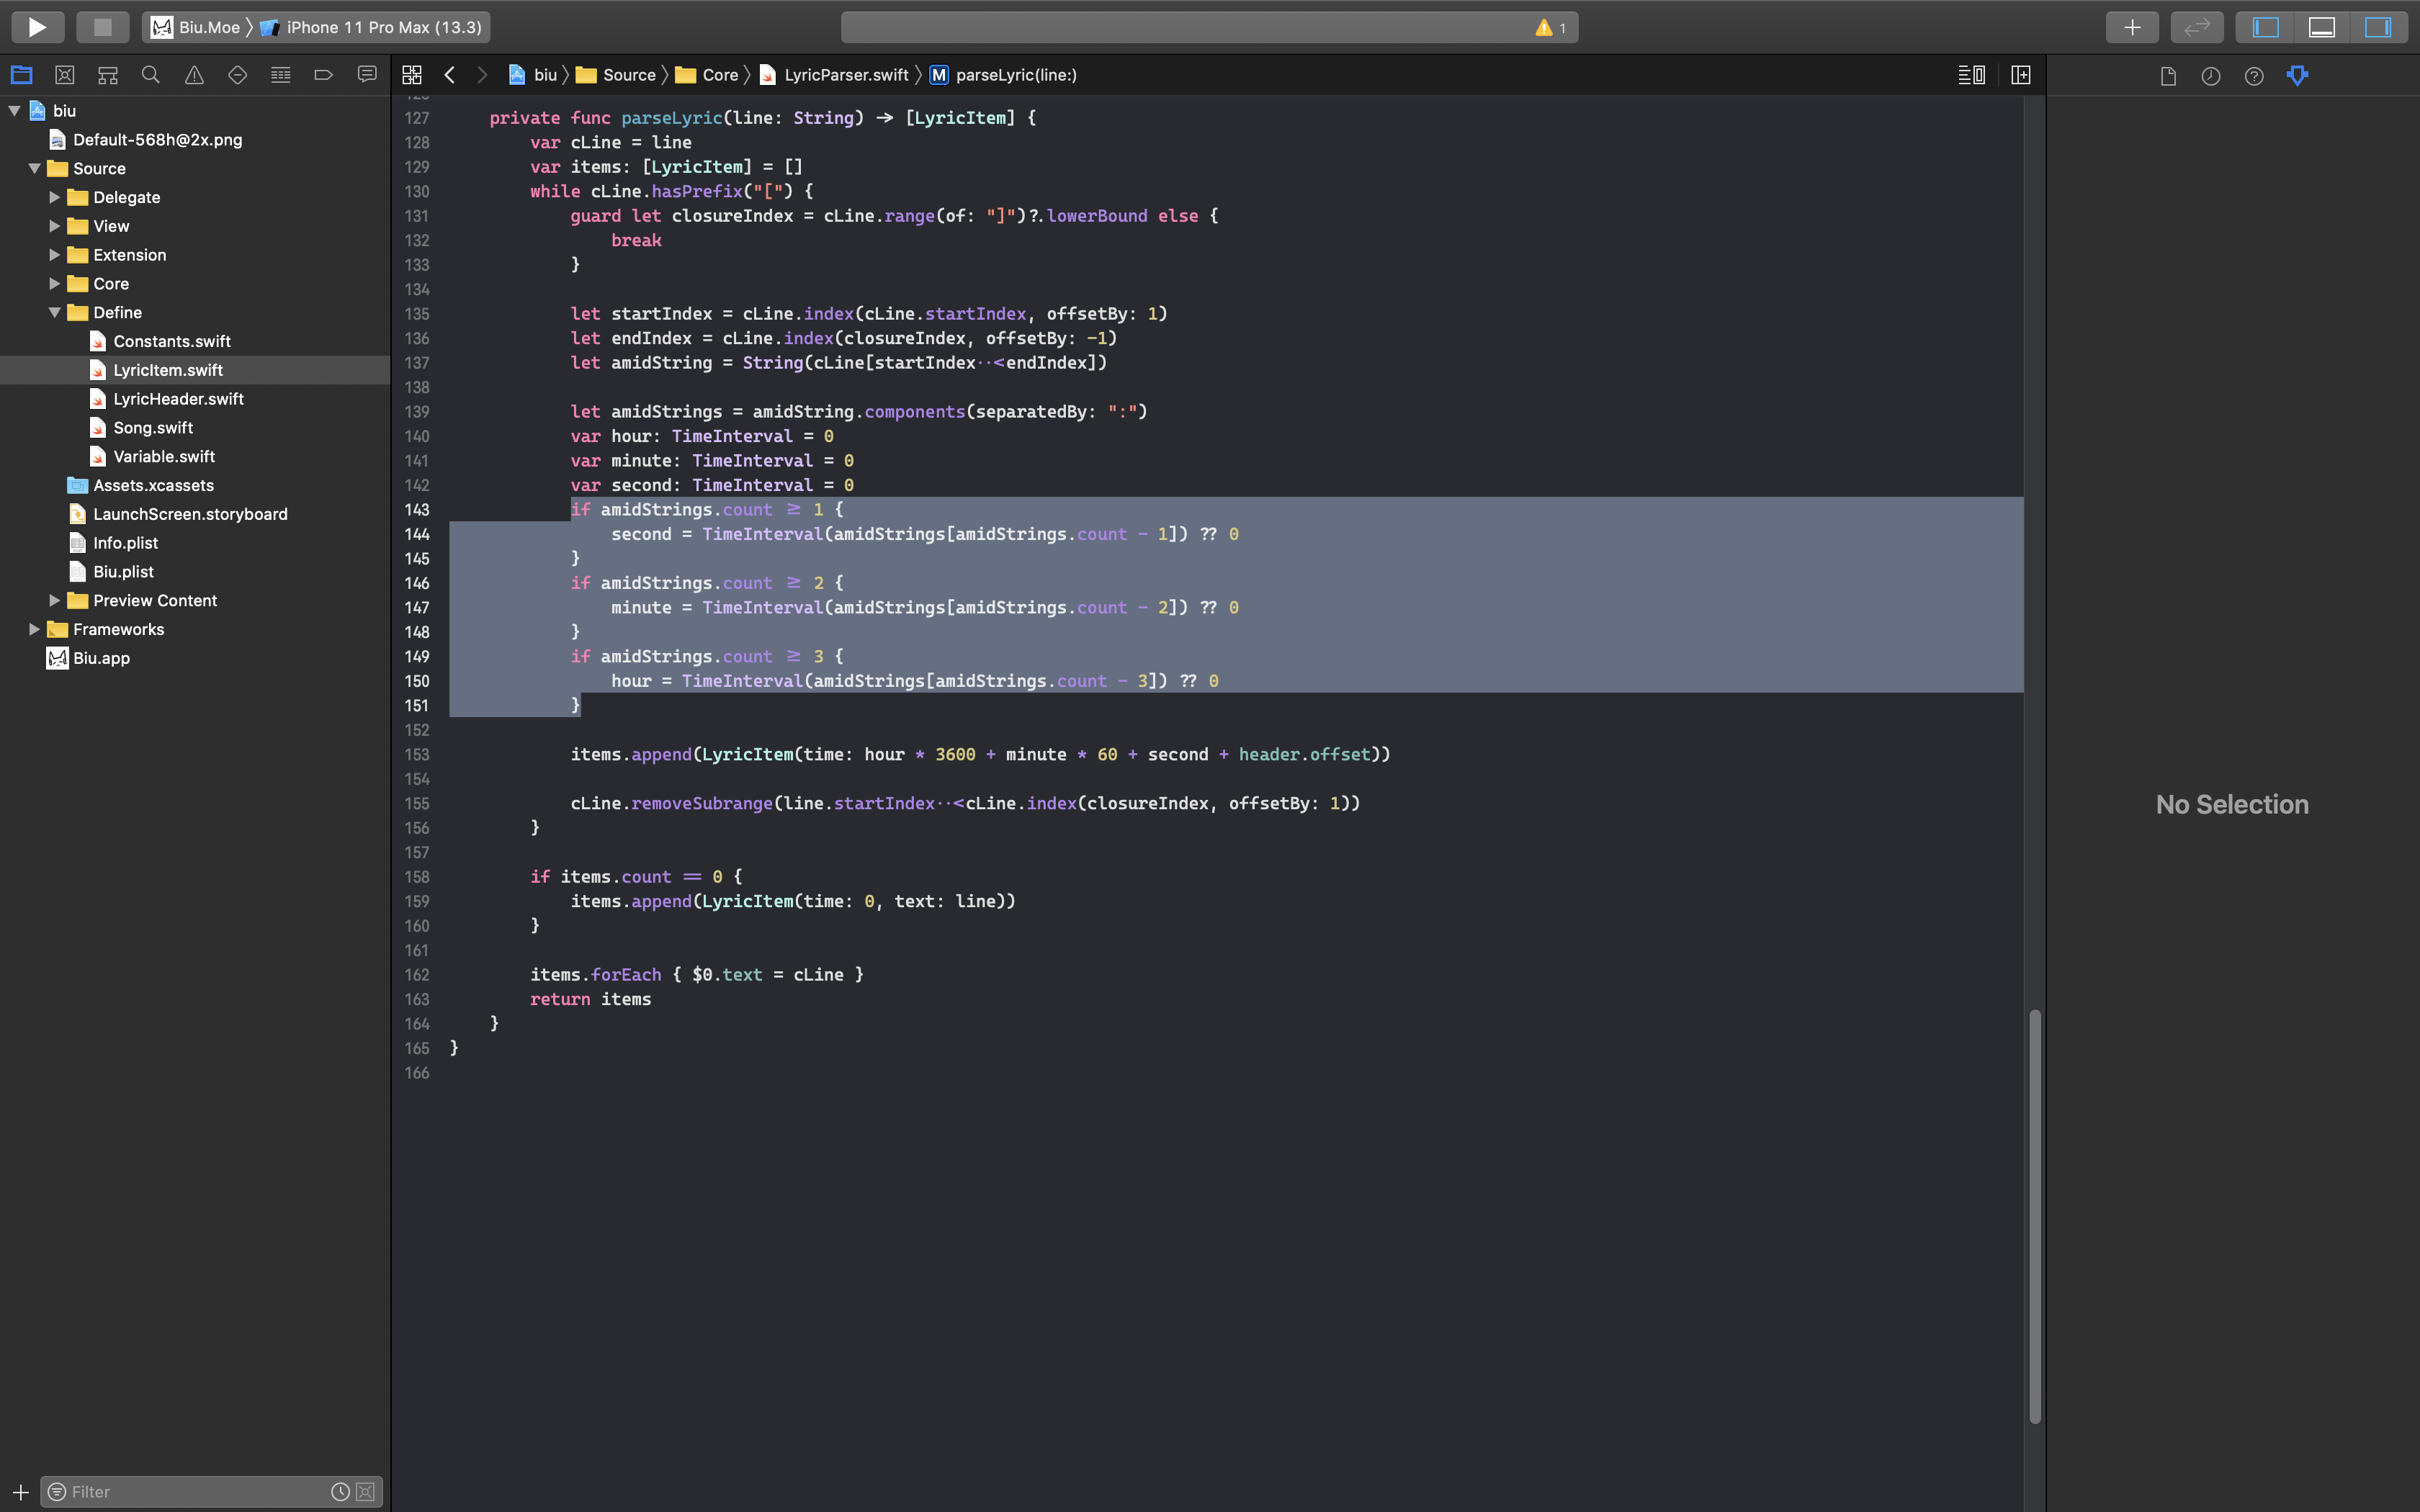
Task: Open the editor options minimap menu
Action: [x=1970, y=75]
